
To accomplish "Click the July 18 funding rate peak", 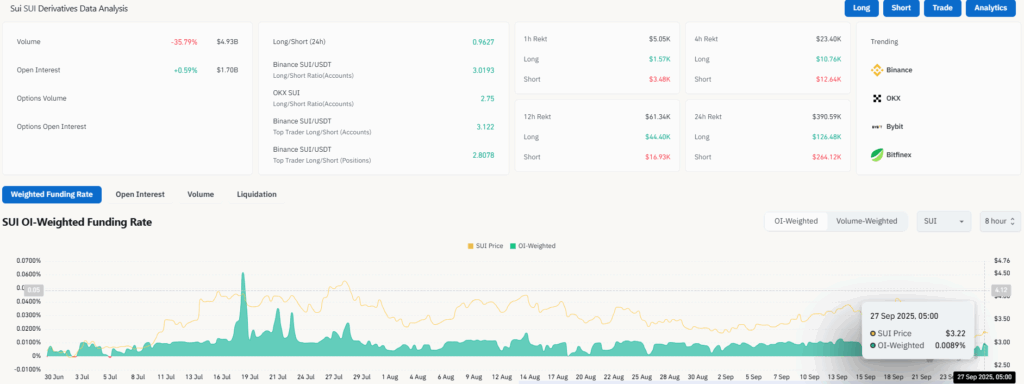I will [243, 274].
